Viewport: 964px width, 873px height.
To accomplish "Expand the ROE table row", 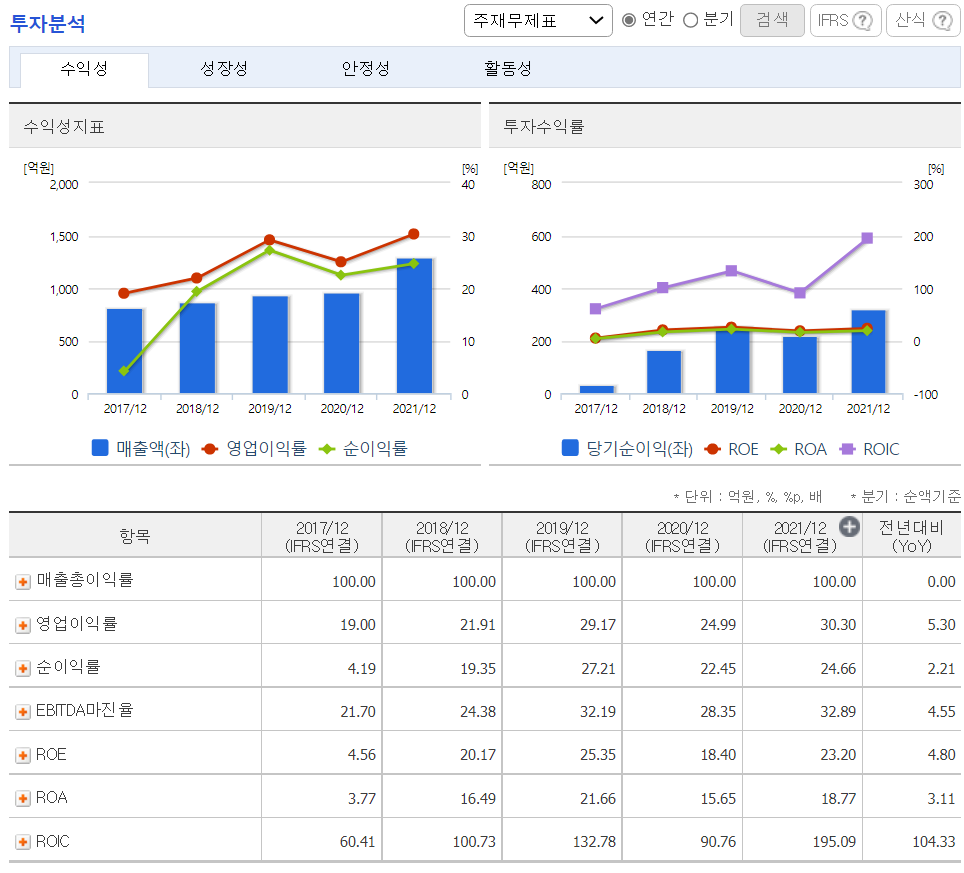I will [x=23, y=755].
